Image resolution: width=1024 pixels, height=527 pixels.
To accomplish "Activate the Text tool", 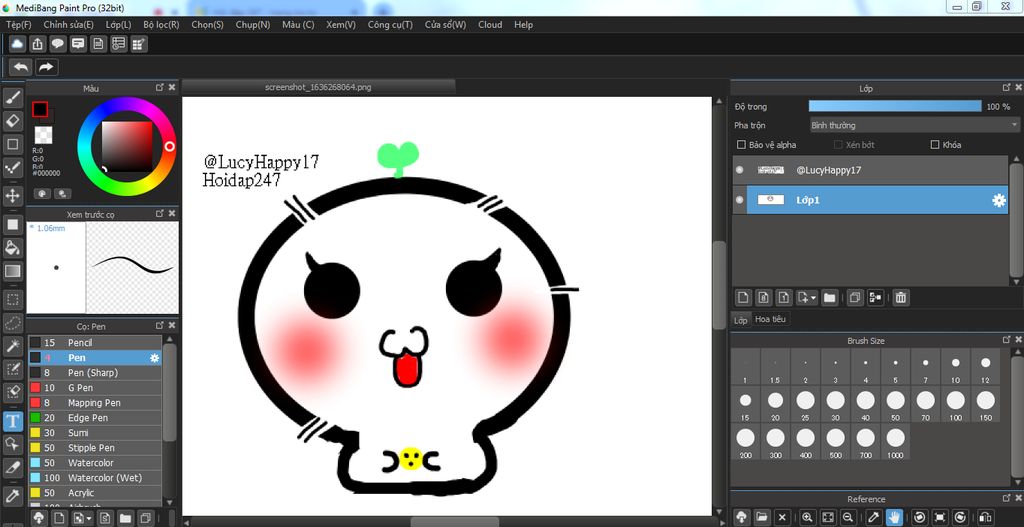I will 13,421.
